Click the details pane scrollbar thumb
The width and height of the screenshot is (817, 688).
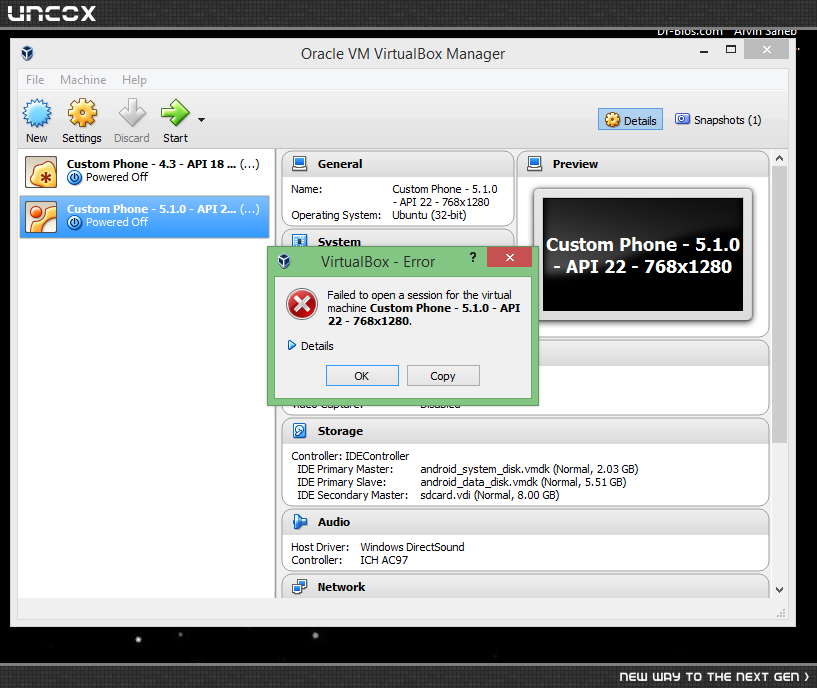coord(779,304)
